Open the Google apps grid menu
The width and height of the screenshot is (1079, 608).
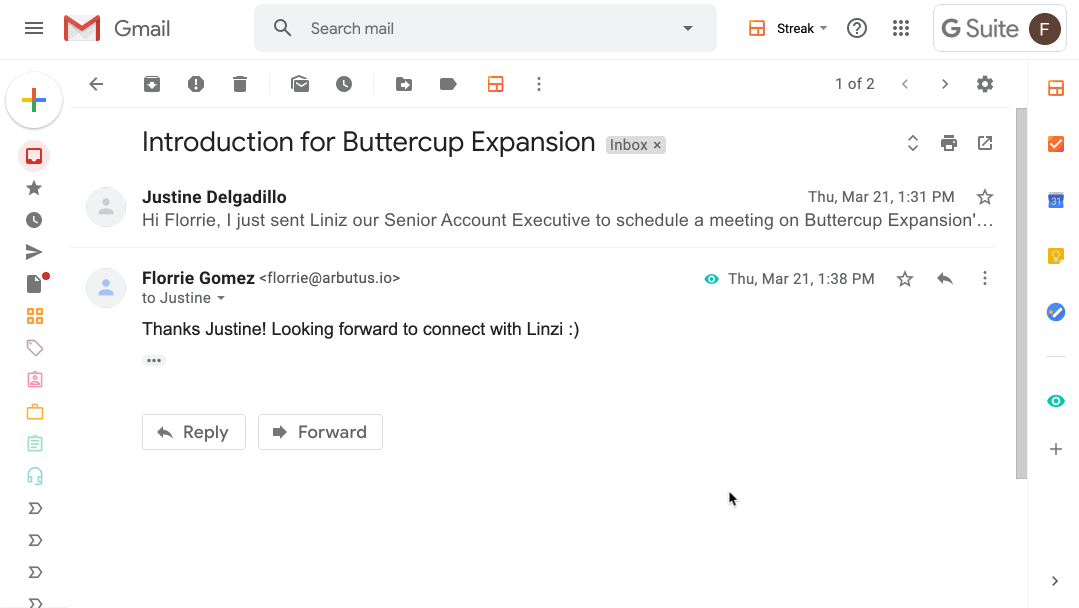(x=901, y=28)
